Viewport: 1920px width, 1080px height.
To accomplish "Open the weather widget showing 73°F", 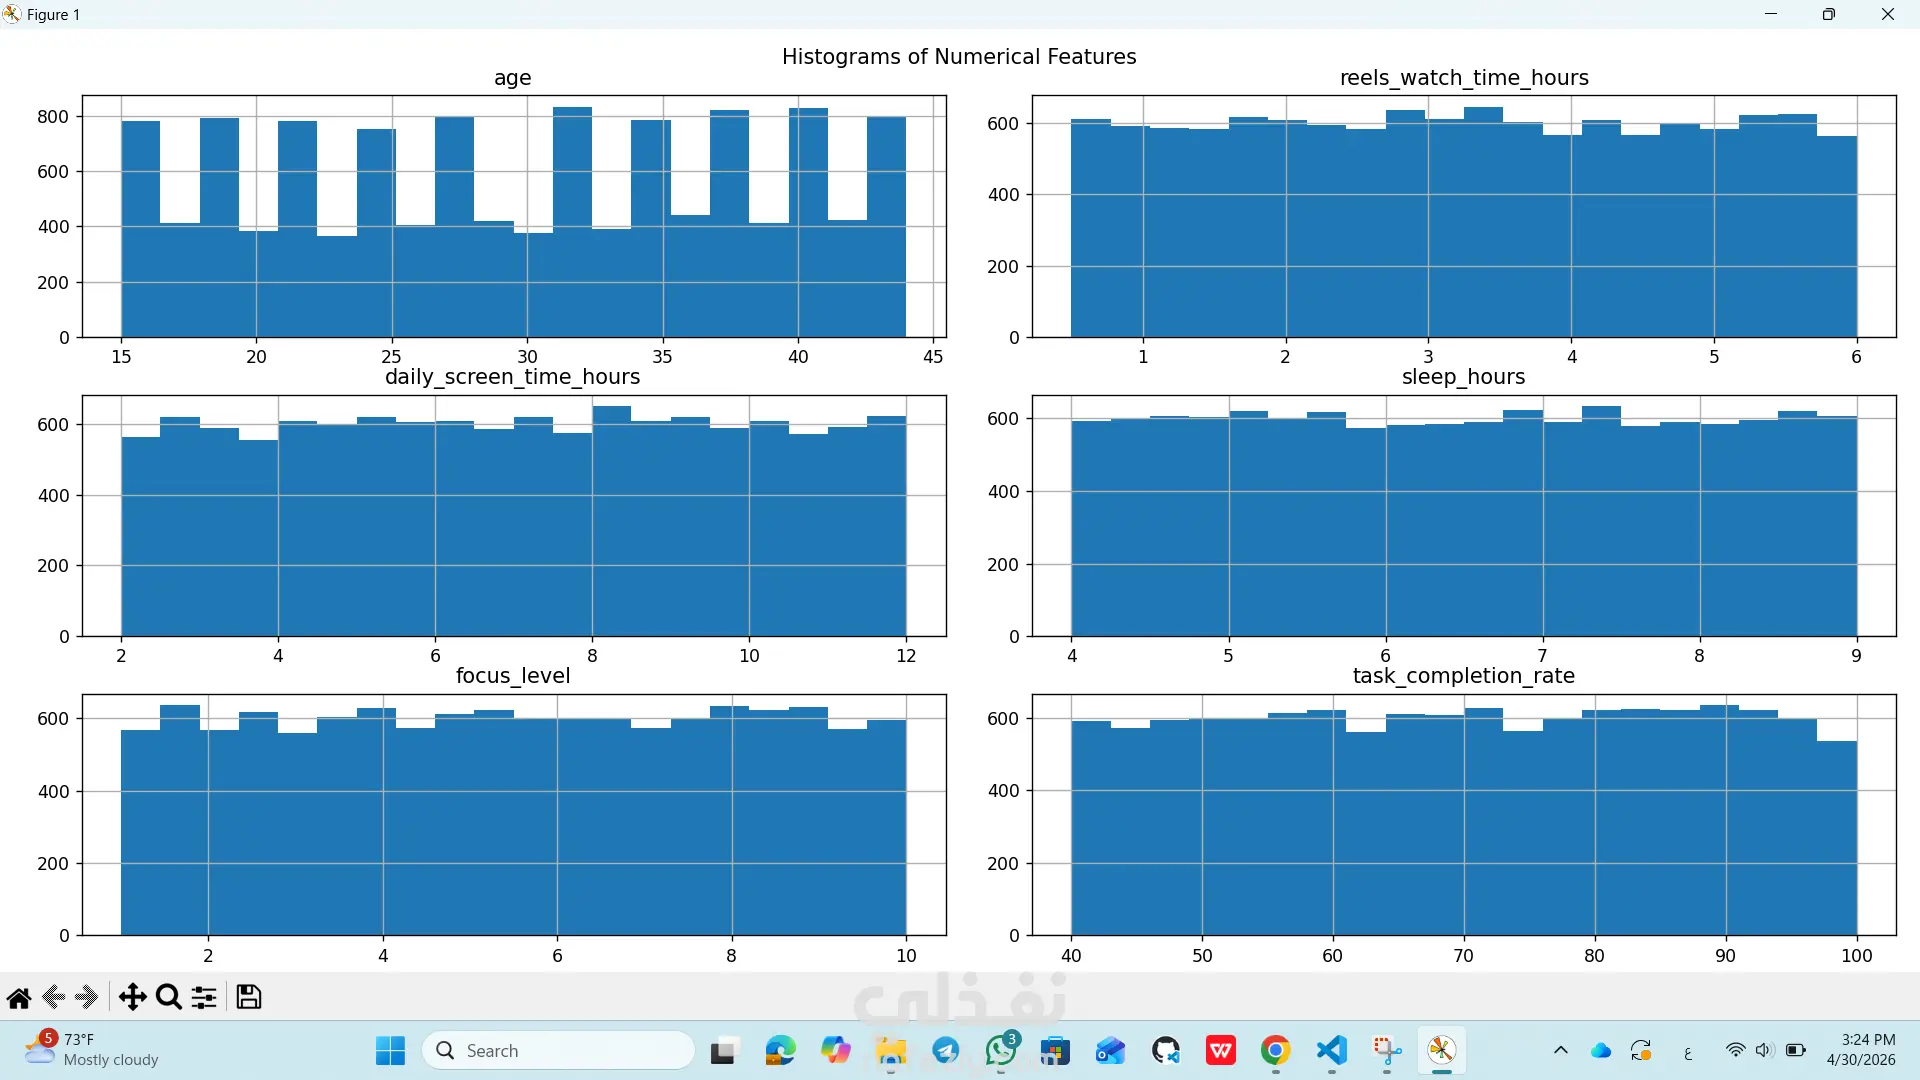I will [92, 1050].
